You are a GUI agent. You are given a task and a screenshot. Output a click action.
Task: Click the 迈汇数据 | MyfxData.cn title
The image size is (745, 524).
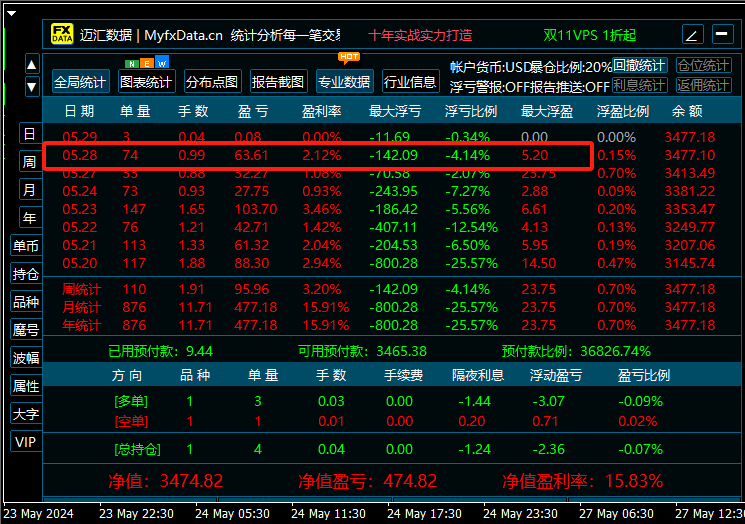click(x=151, y=35)
